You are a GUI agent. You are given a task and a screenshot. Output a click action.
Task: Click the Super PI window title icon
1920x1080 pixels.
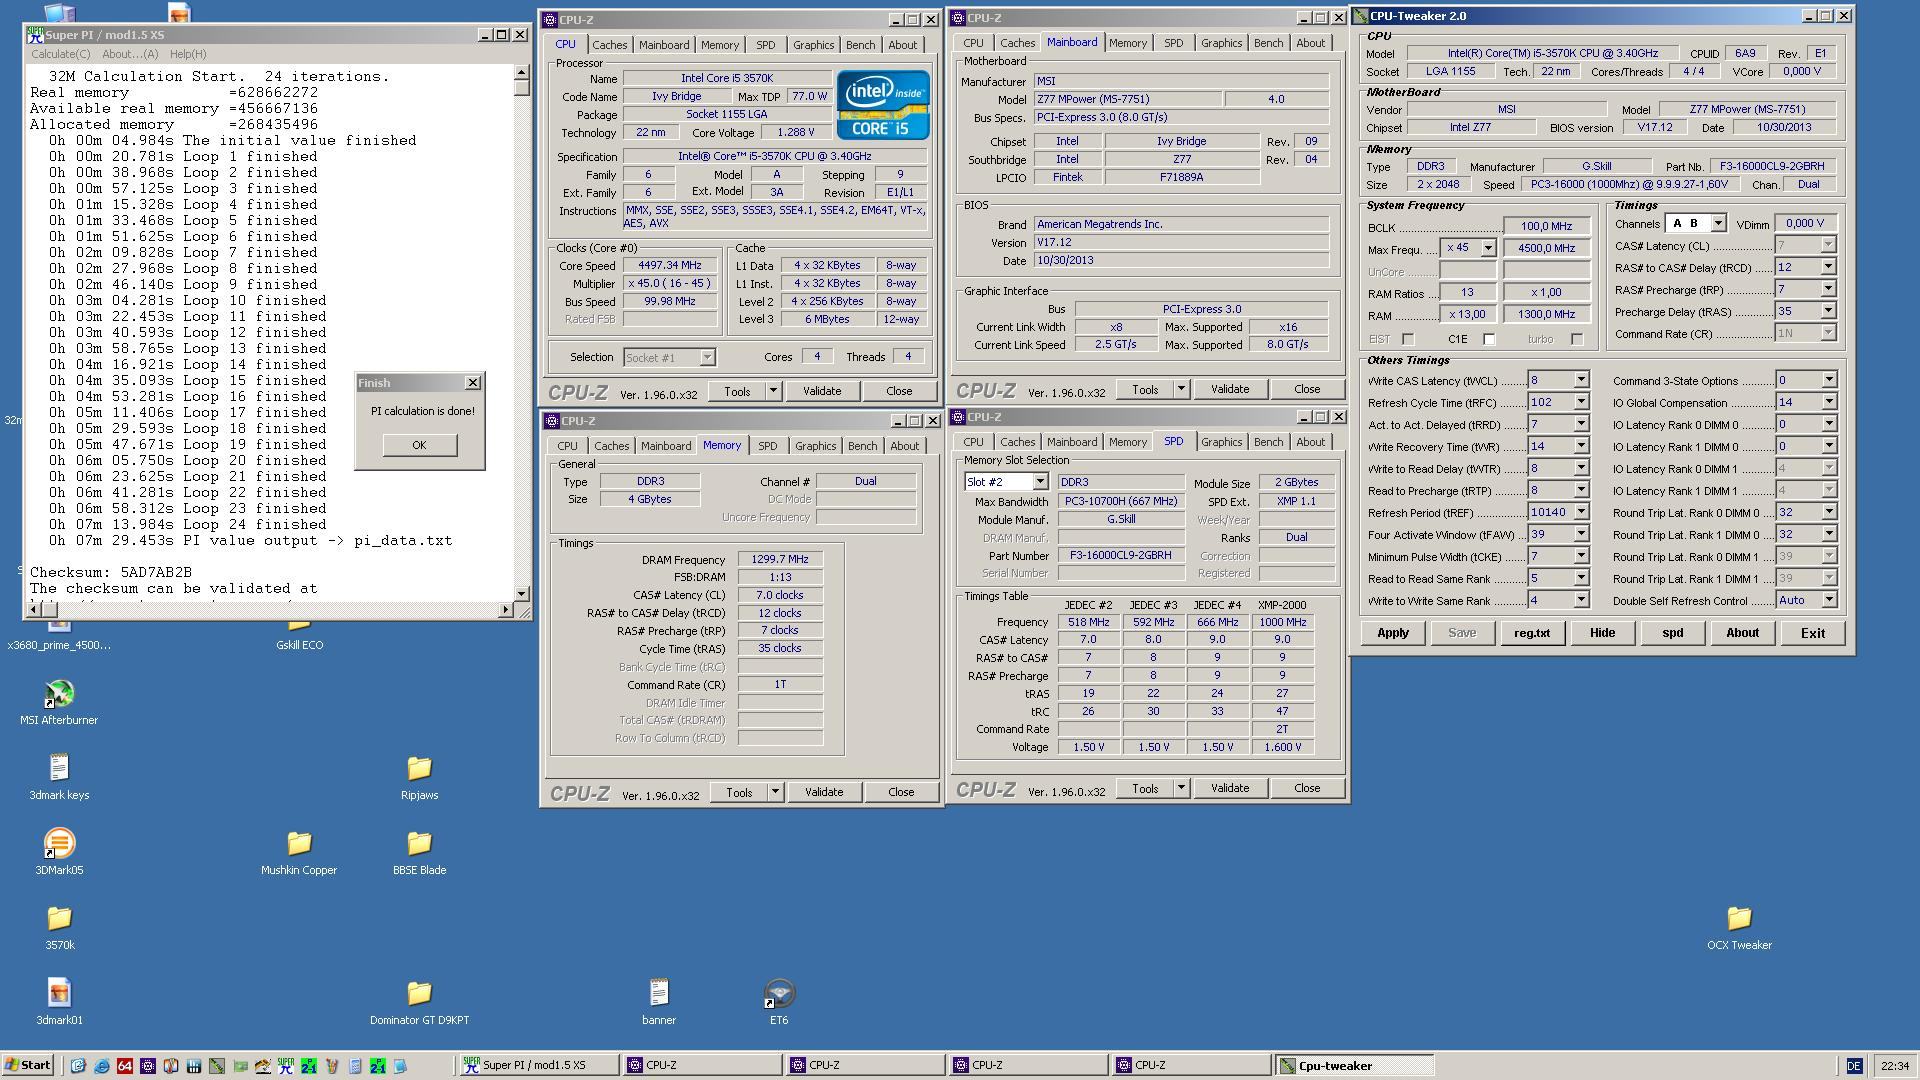(36, 35)
